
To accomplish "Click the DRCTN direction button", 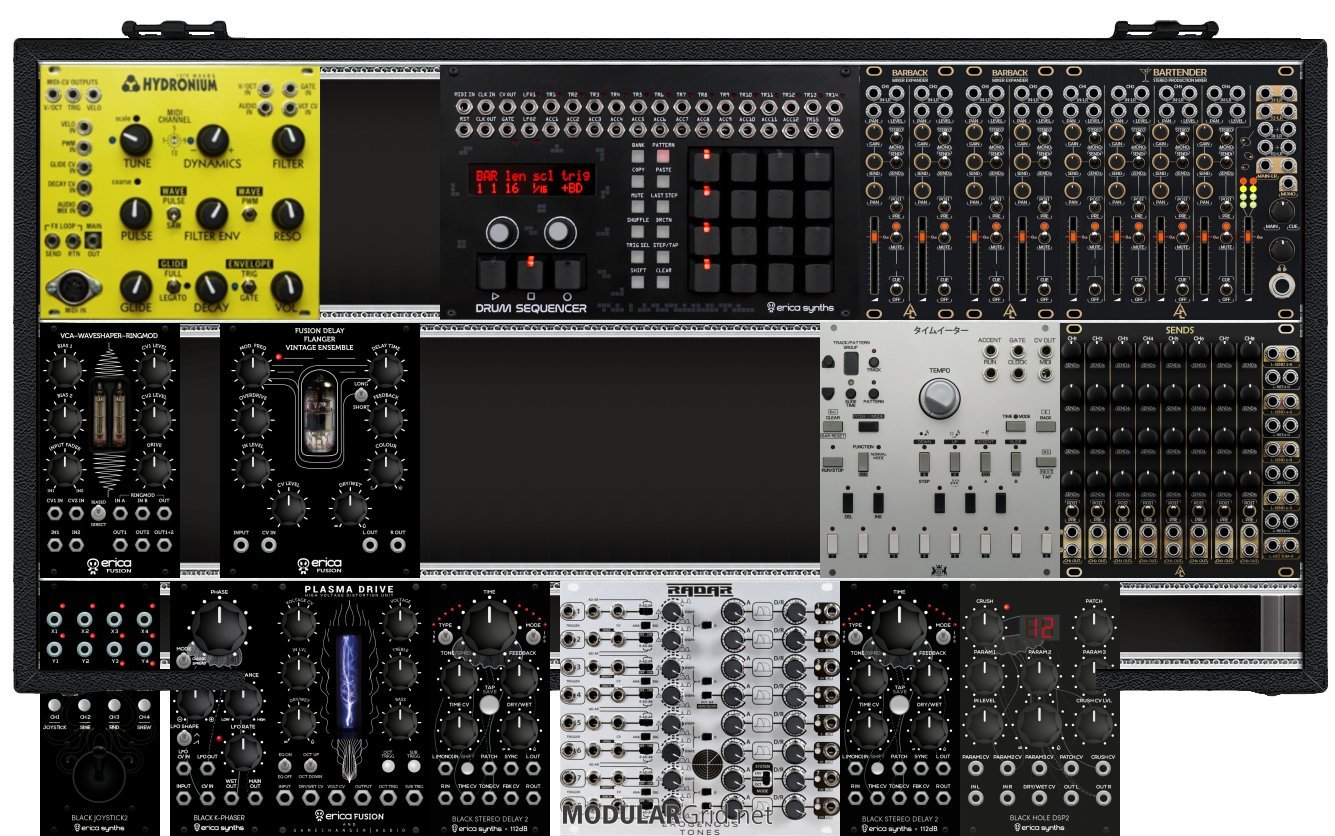I will point(663,233).
